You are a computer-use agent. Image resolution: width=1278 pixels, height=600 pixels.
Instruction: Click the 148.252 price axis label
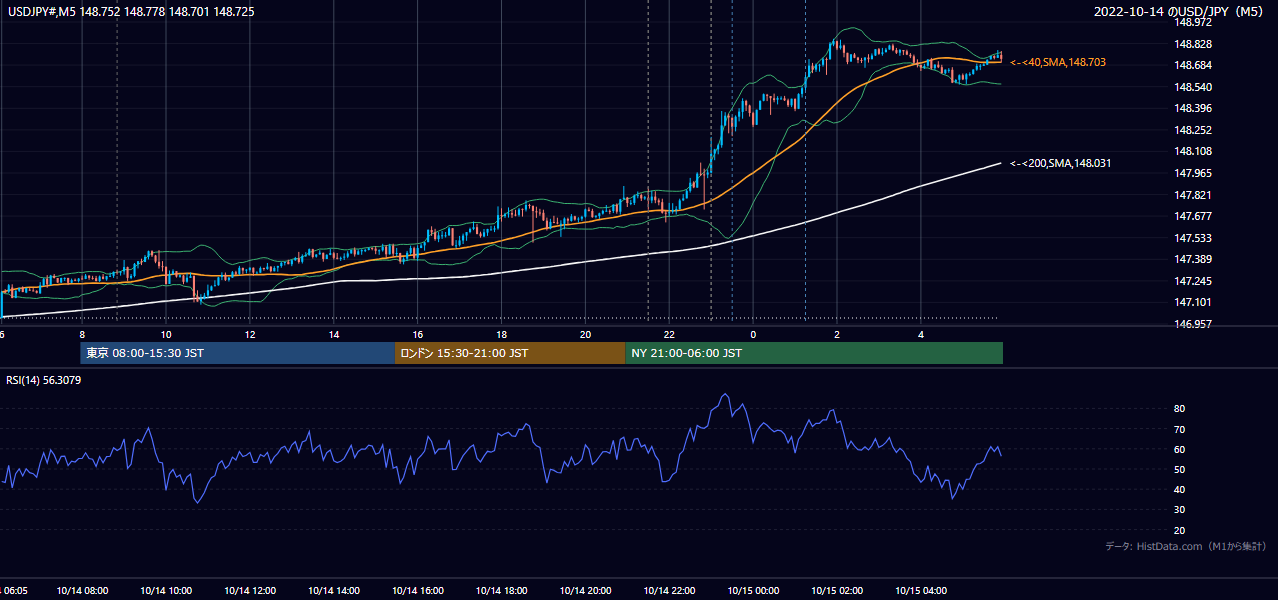(1191, 130)
